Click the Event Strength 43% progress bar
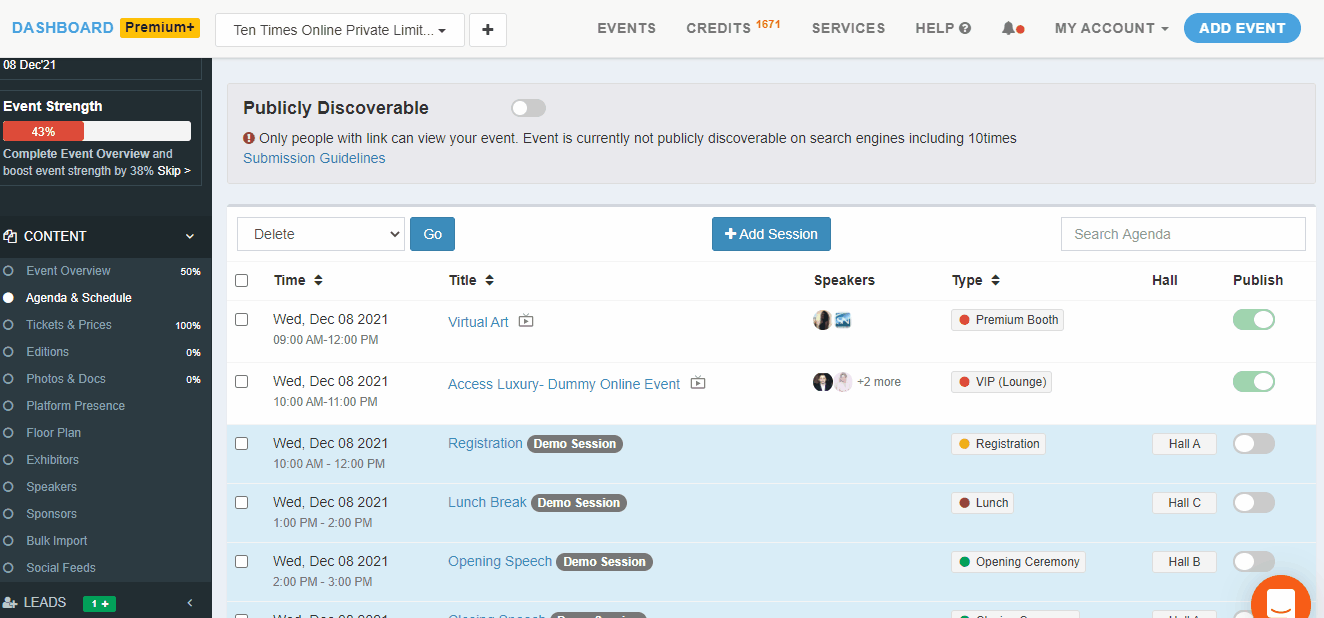Viewport: 1324px width, 618px height. tap(97, 131)
